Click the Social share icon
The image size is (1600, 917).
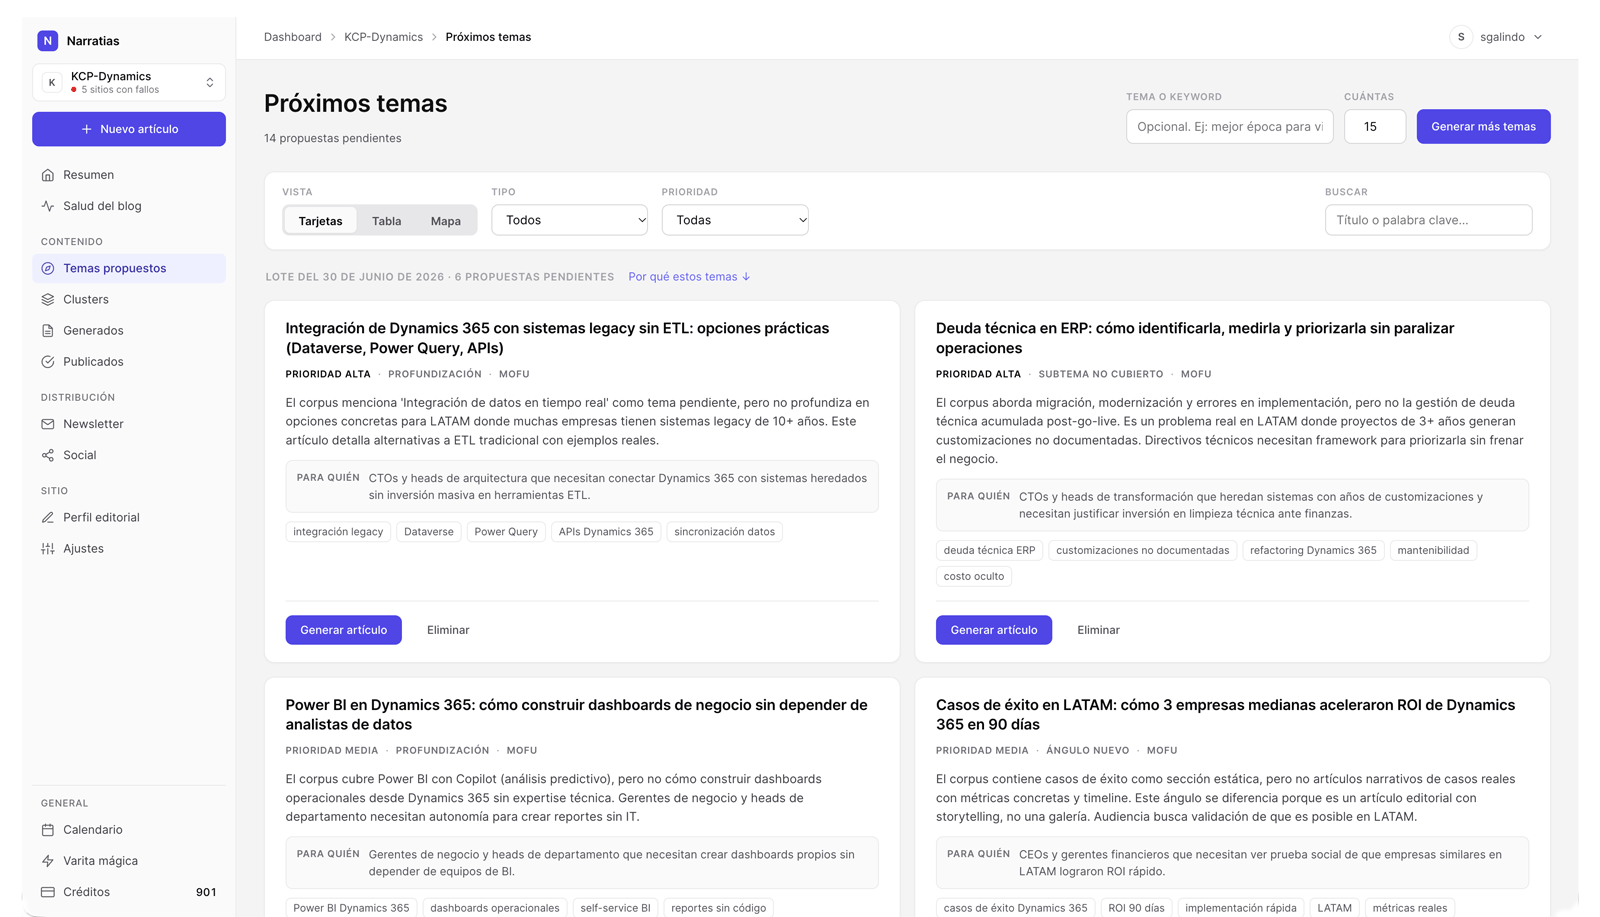(48, 455)
